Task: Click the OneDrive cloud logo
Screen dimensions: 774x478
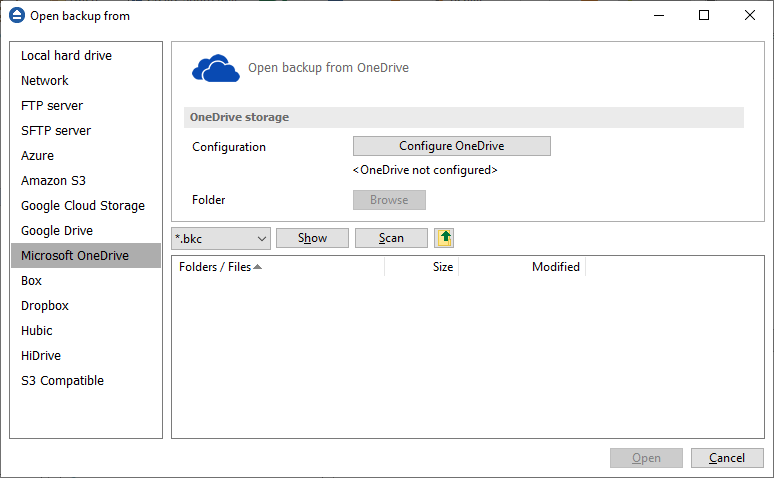Action: (x=216, y=68)
